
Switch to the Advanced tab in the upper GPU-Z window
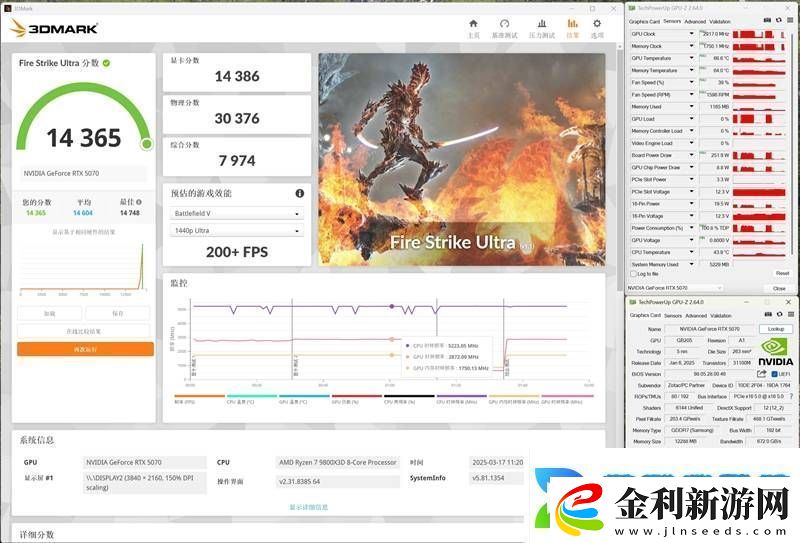click(x=695, y=21)
